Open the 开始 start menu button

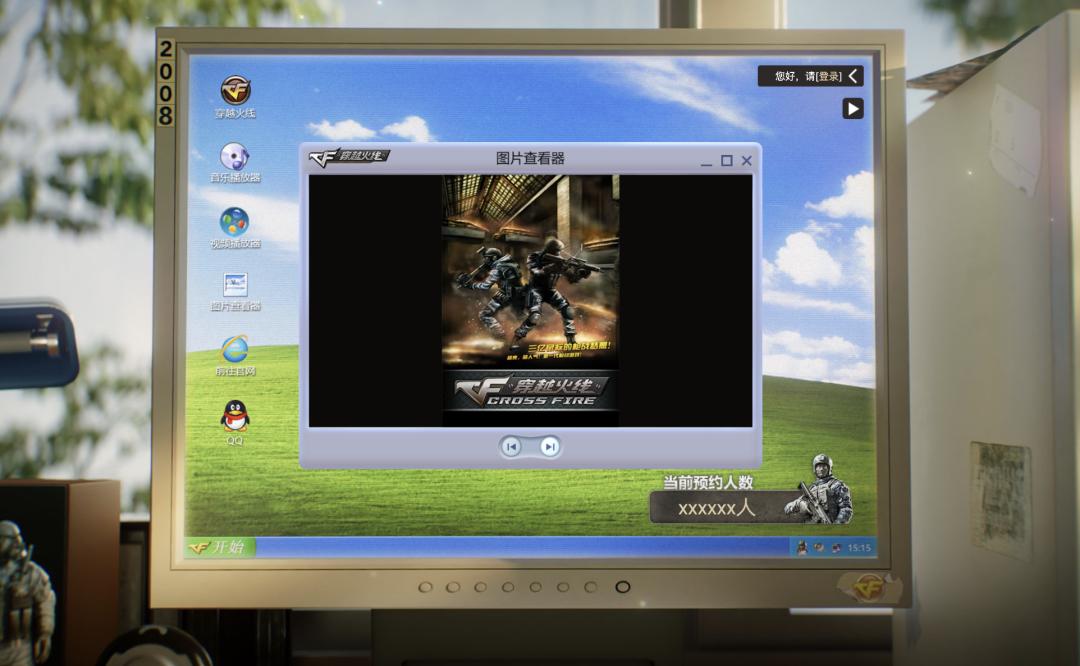[x=219, y=547]
